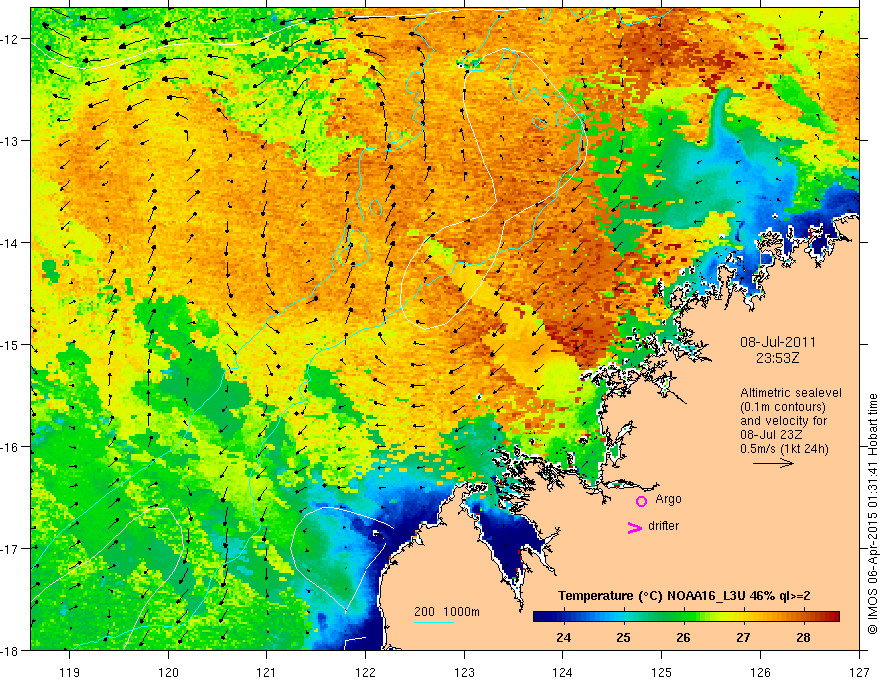880x680 pixels.
Task: Select the time text 23:53Z
Action: [777, 357]
